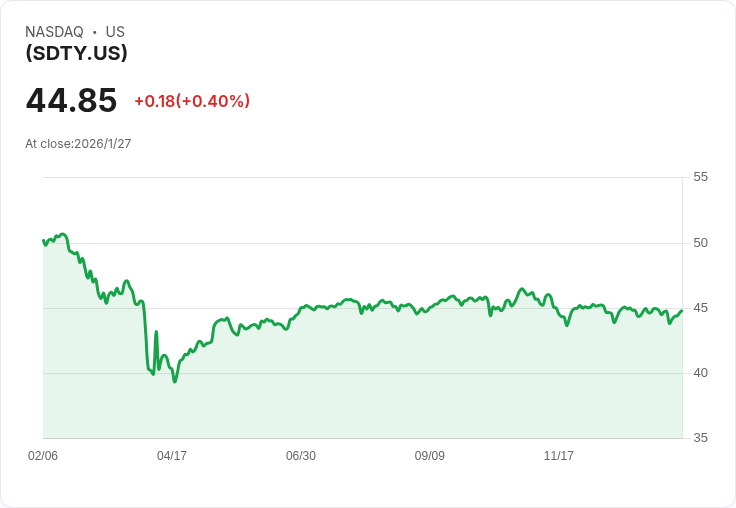736x508 pixels.
Task: Select the 09/09 date on the x-axis
Action: point(430,455)
